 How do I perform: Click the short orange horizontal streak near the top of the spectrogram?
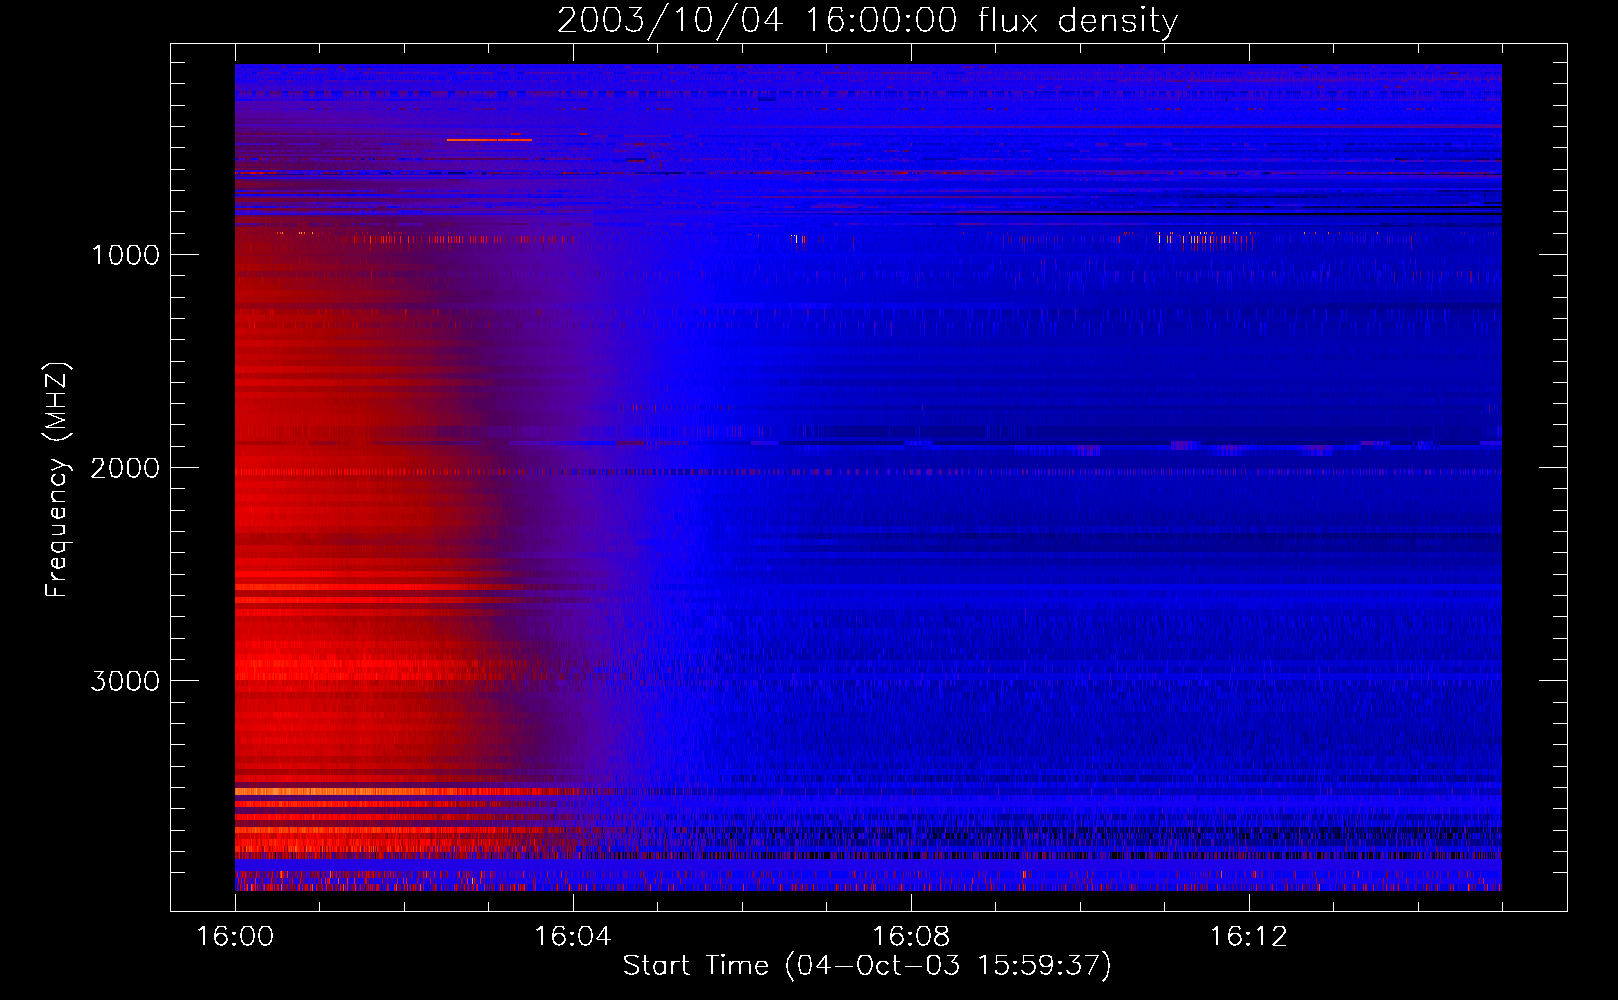tap(489, 140)
